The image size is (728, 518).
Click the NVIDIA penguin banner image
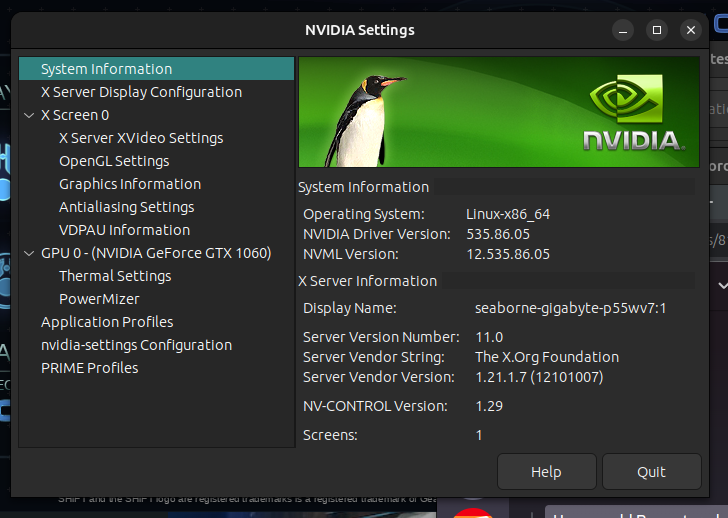pyautogui.click(x=499, y=112)
